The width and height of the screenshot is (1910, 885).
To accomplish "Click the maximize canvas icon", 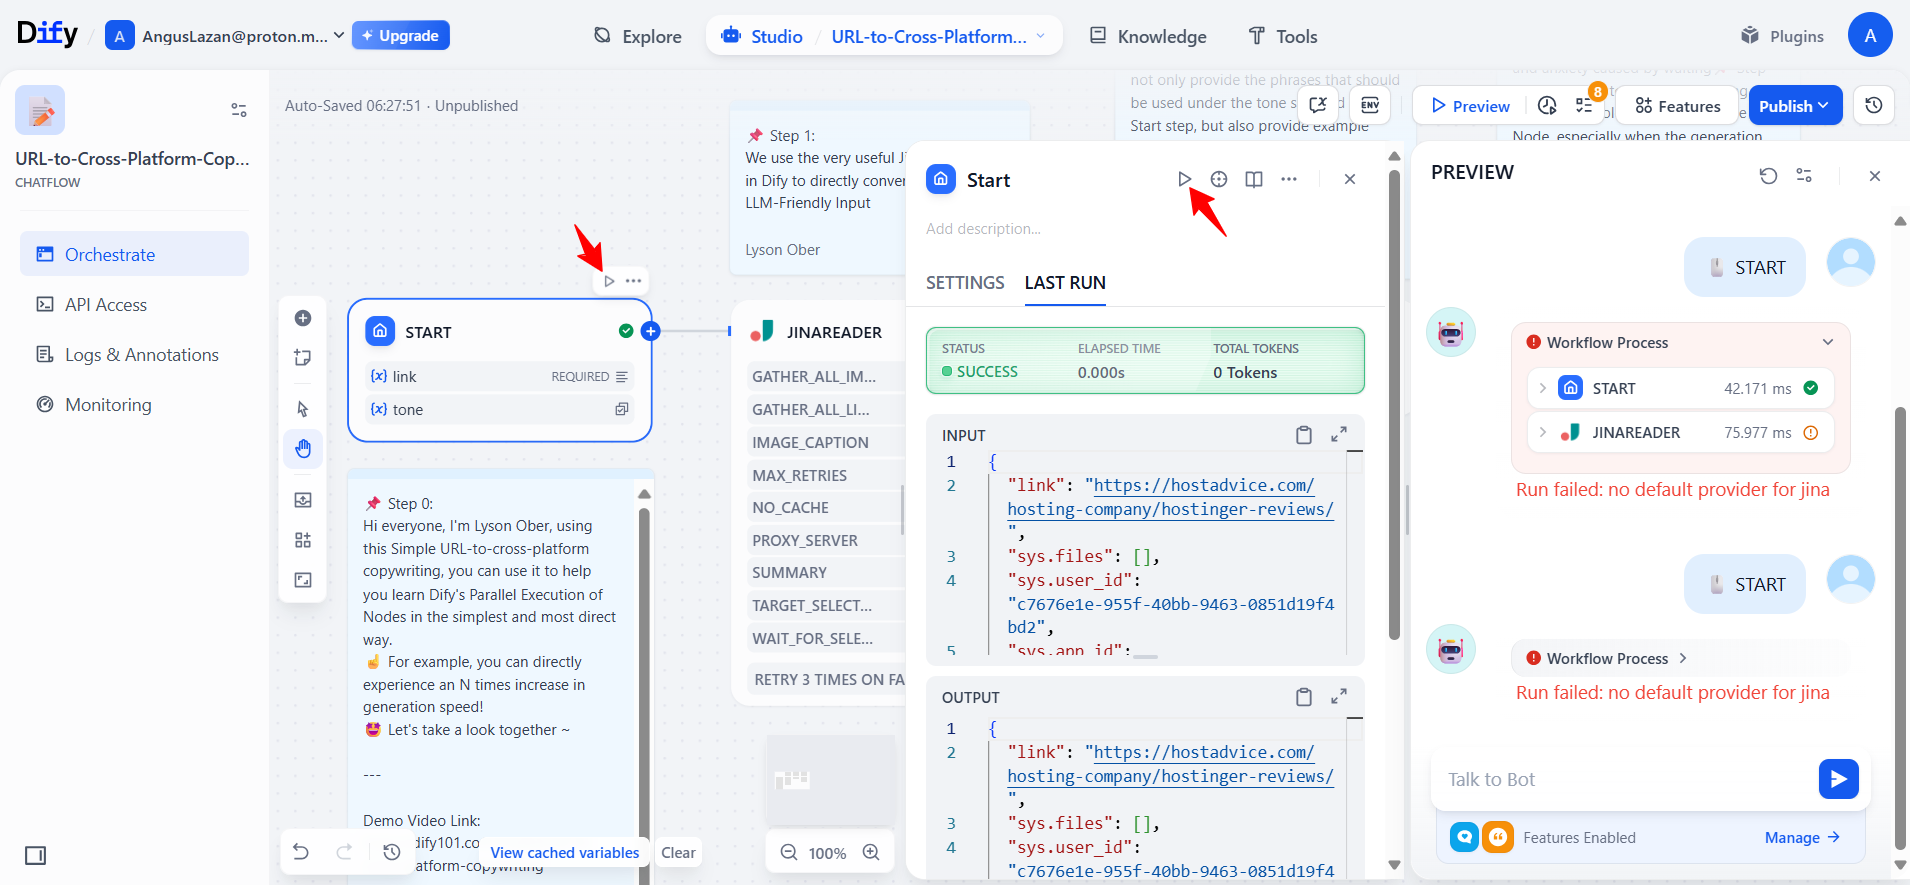I will (303, 580).
